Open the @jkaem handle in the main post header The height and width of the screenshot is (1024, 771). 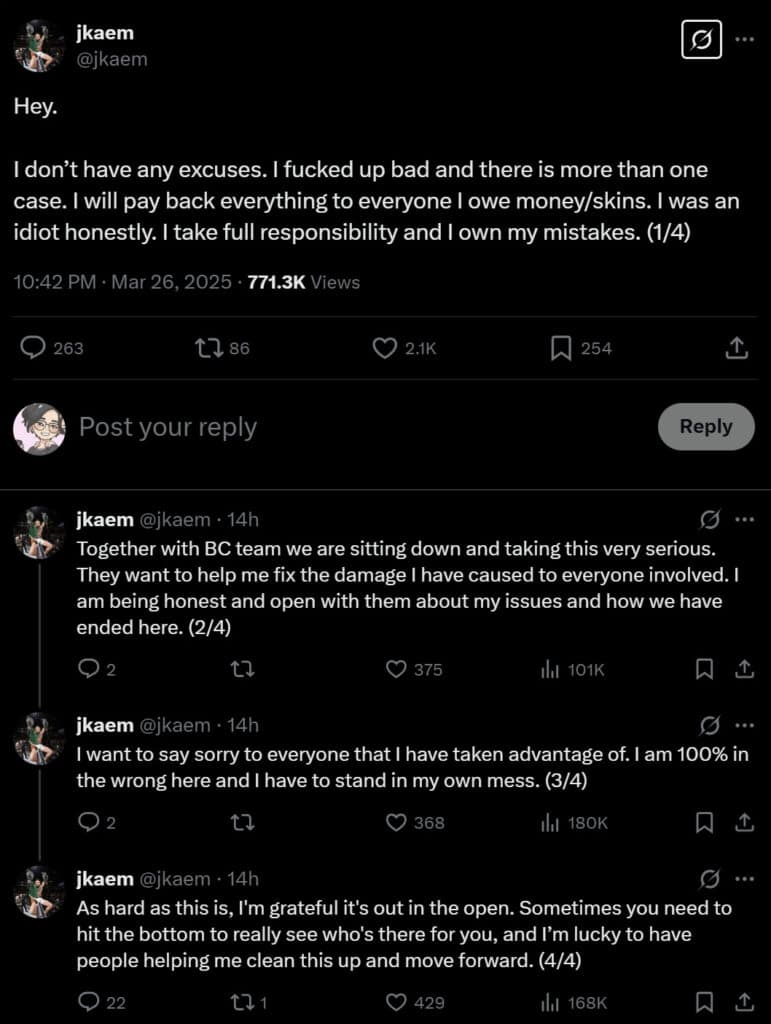tap(112, 59)
